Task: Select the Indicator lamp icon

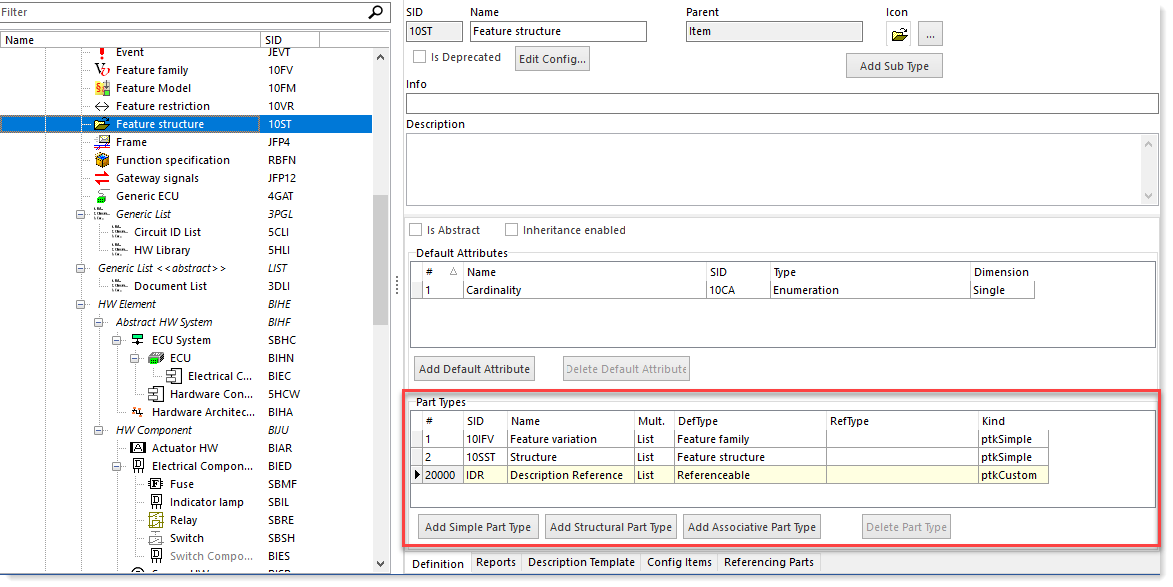Action: coord(156,501)
